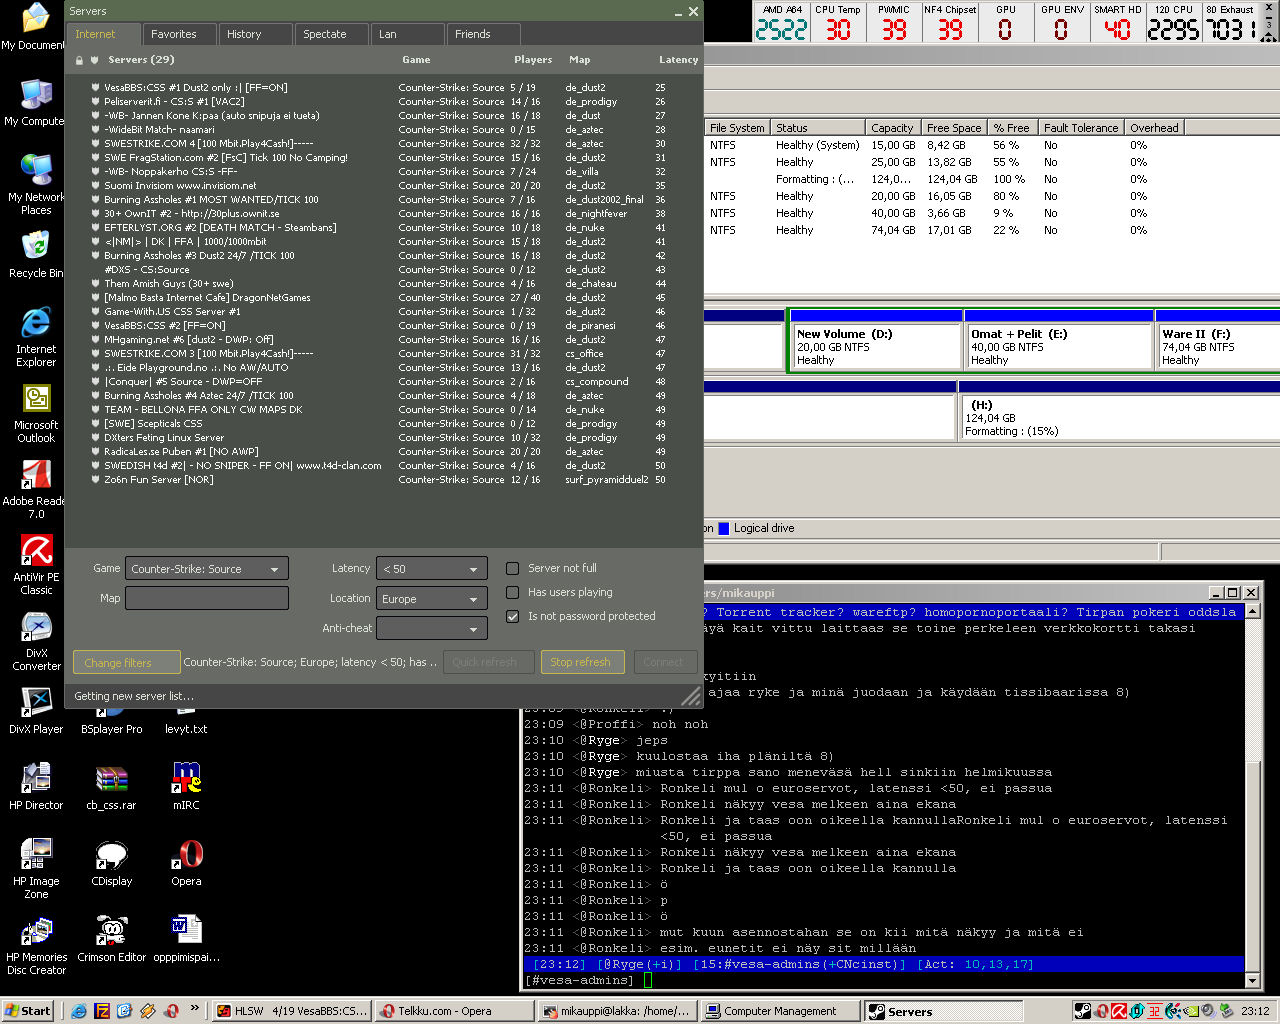Open the Latency filter dropdown

pos(432,568)
